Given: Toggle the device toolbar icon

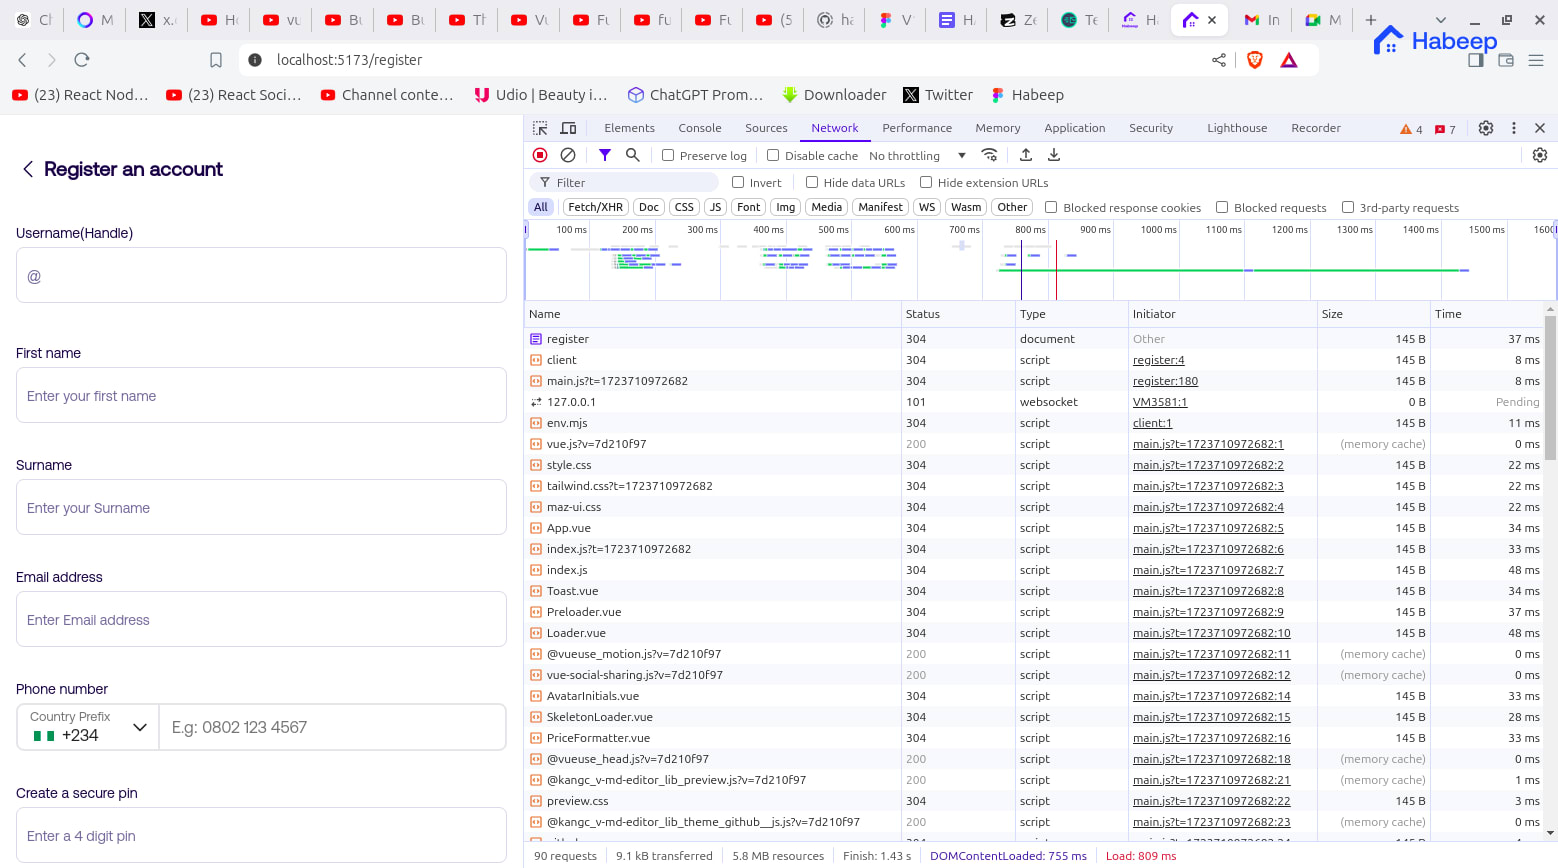Looking at the screenshot, I should [568, 128].
